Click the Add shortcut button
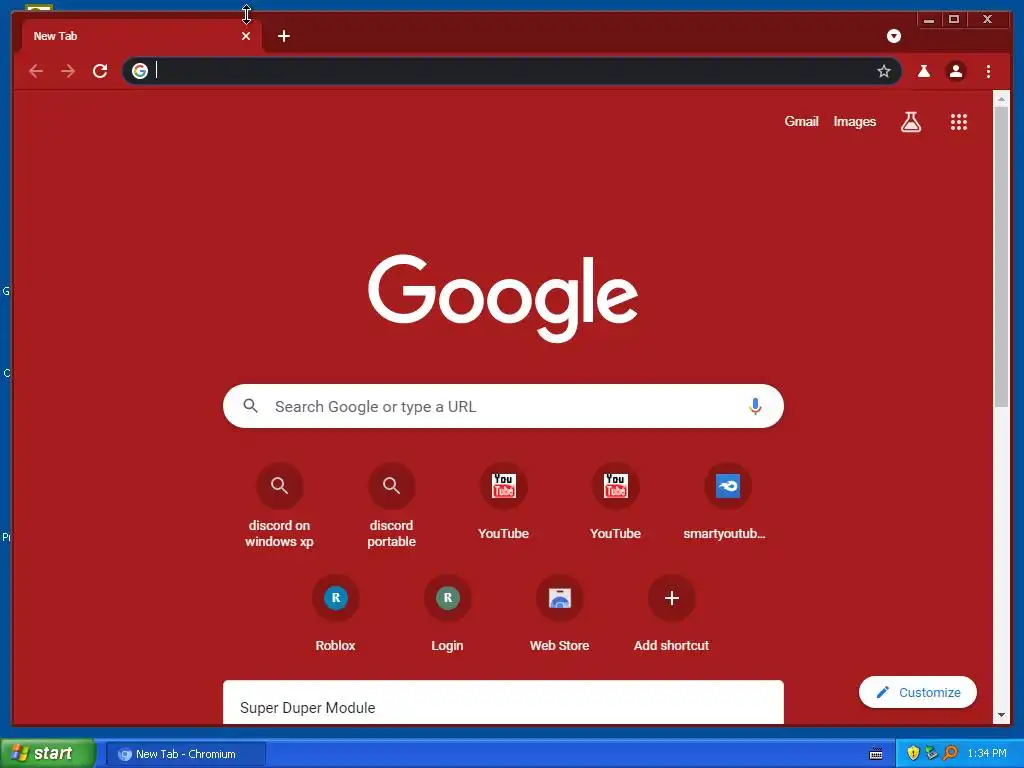The width and height of the screenshot is (1024, 768). point(671,614)
